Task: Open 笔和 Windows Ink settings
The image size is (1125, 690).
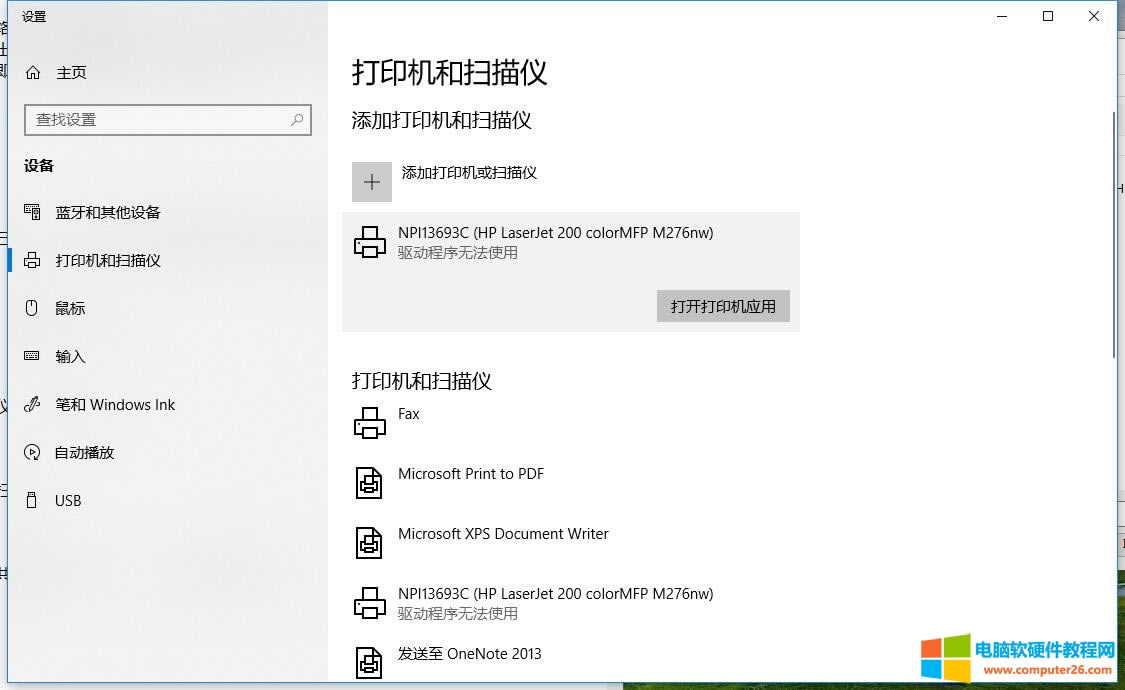Action: (115, 405)
